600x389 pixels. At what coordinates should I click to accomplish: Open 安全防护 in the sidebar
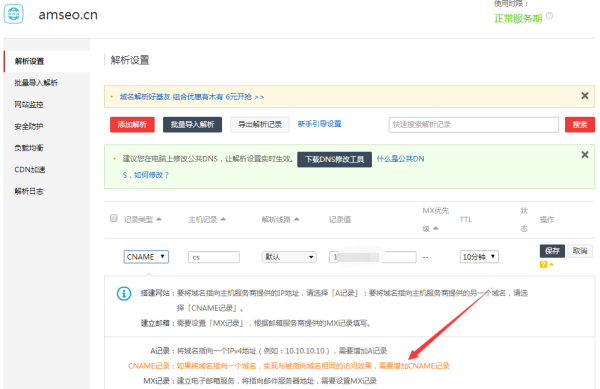pyautogui.click(x=29, y=126)
